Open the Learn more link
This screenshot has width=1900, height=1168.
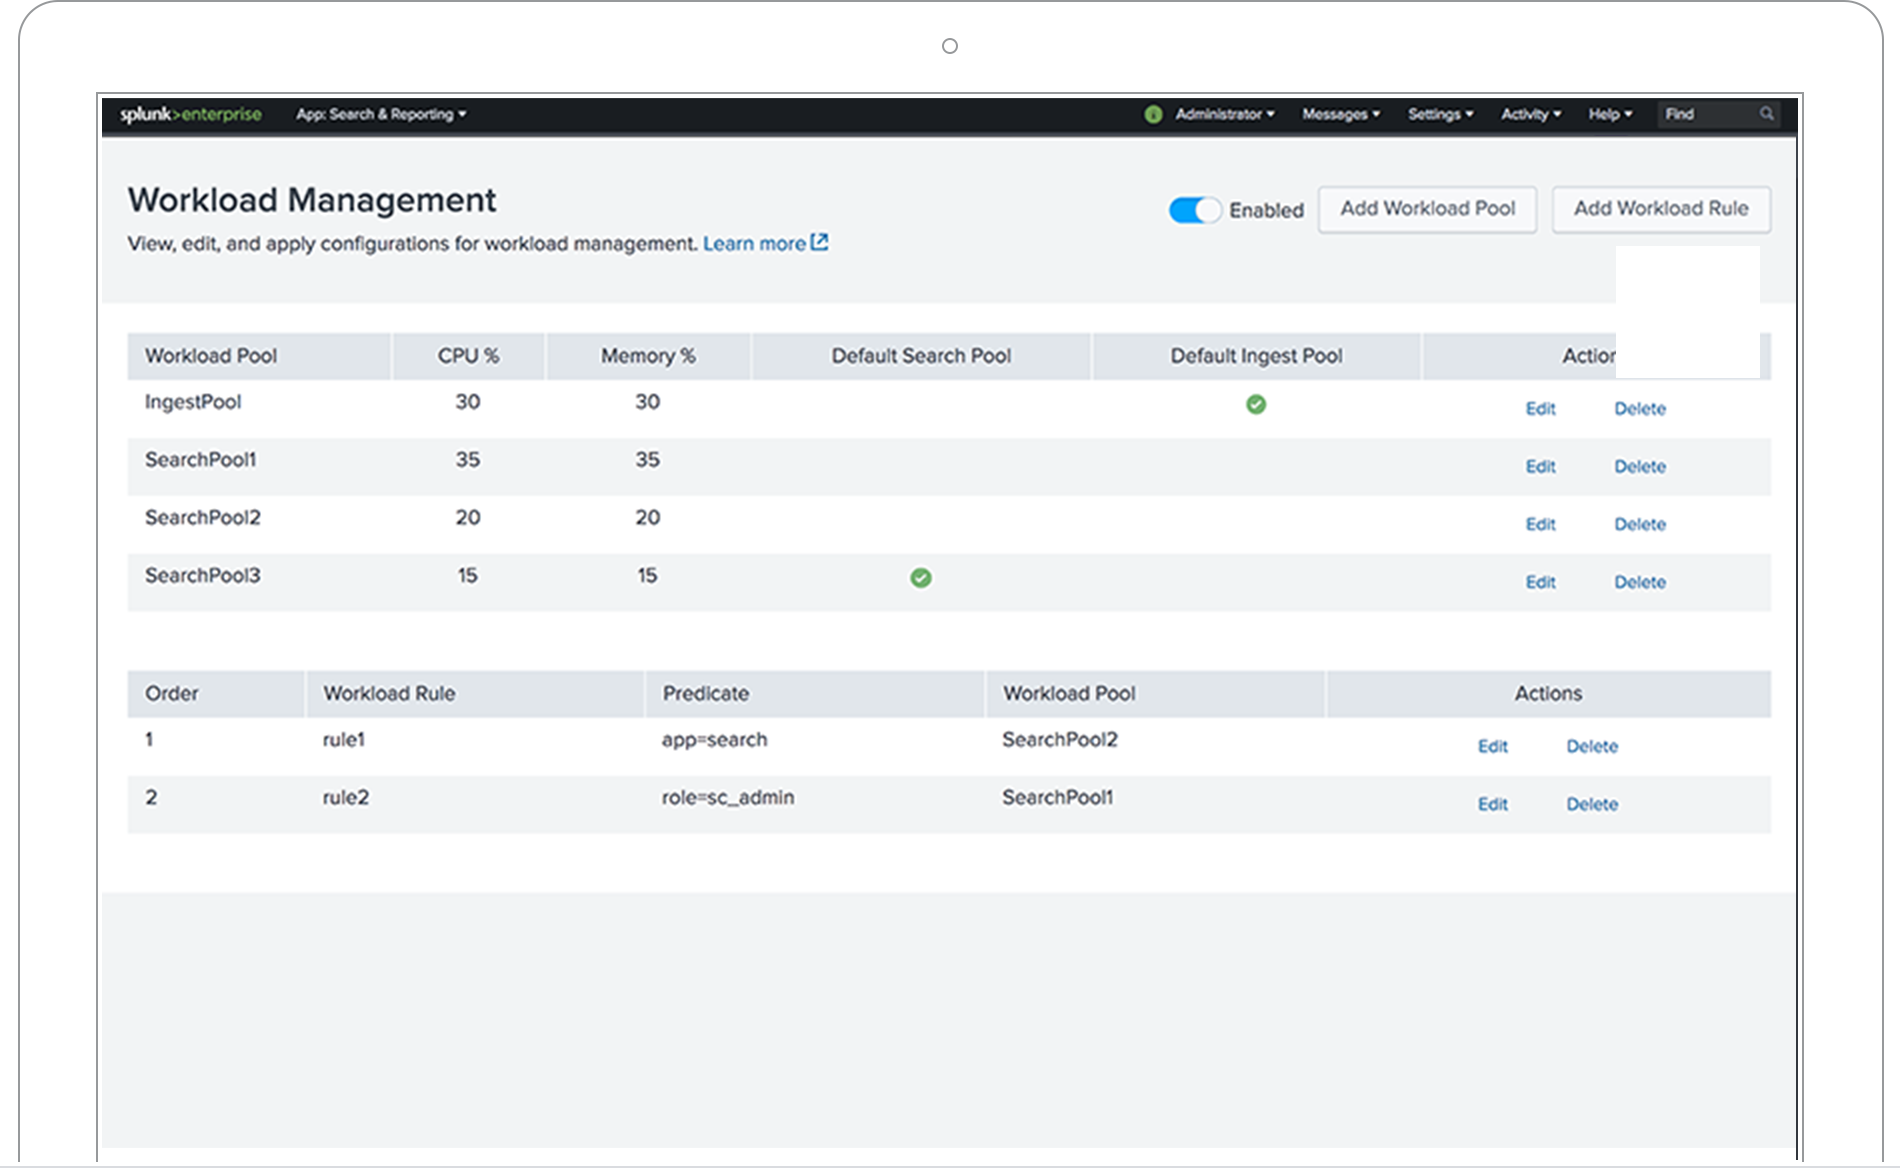coord(755,242)
